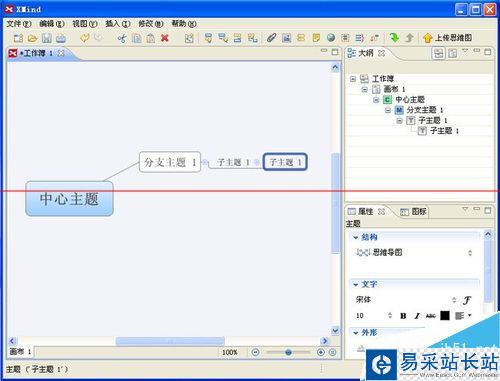Collapse the 结构 properties section
Viewport: 500px width, 381px height.
(x=356, y=237)
